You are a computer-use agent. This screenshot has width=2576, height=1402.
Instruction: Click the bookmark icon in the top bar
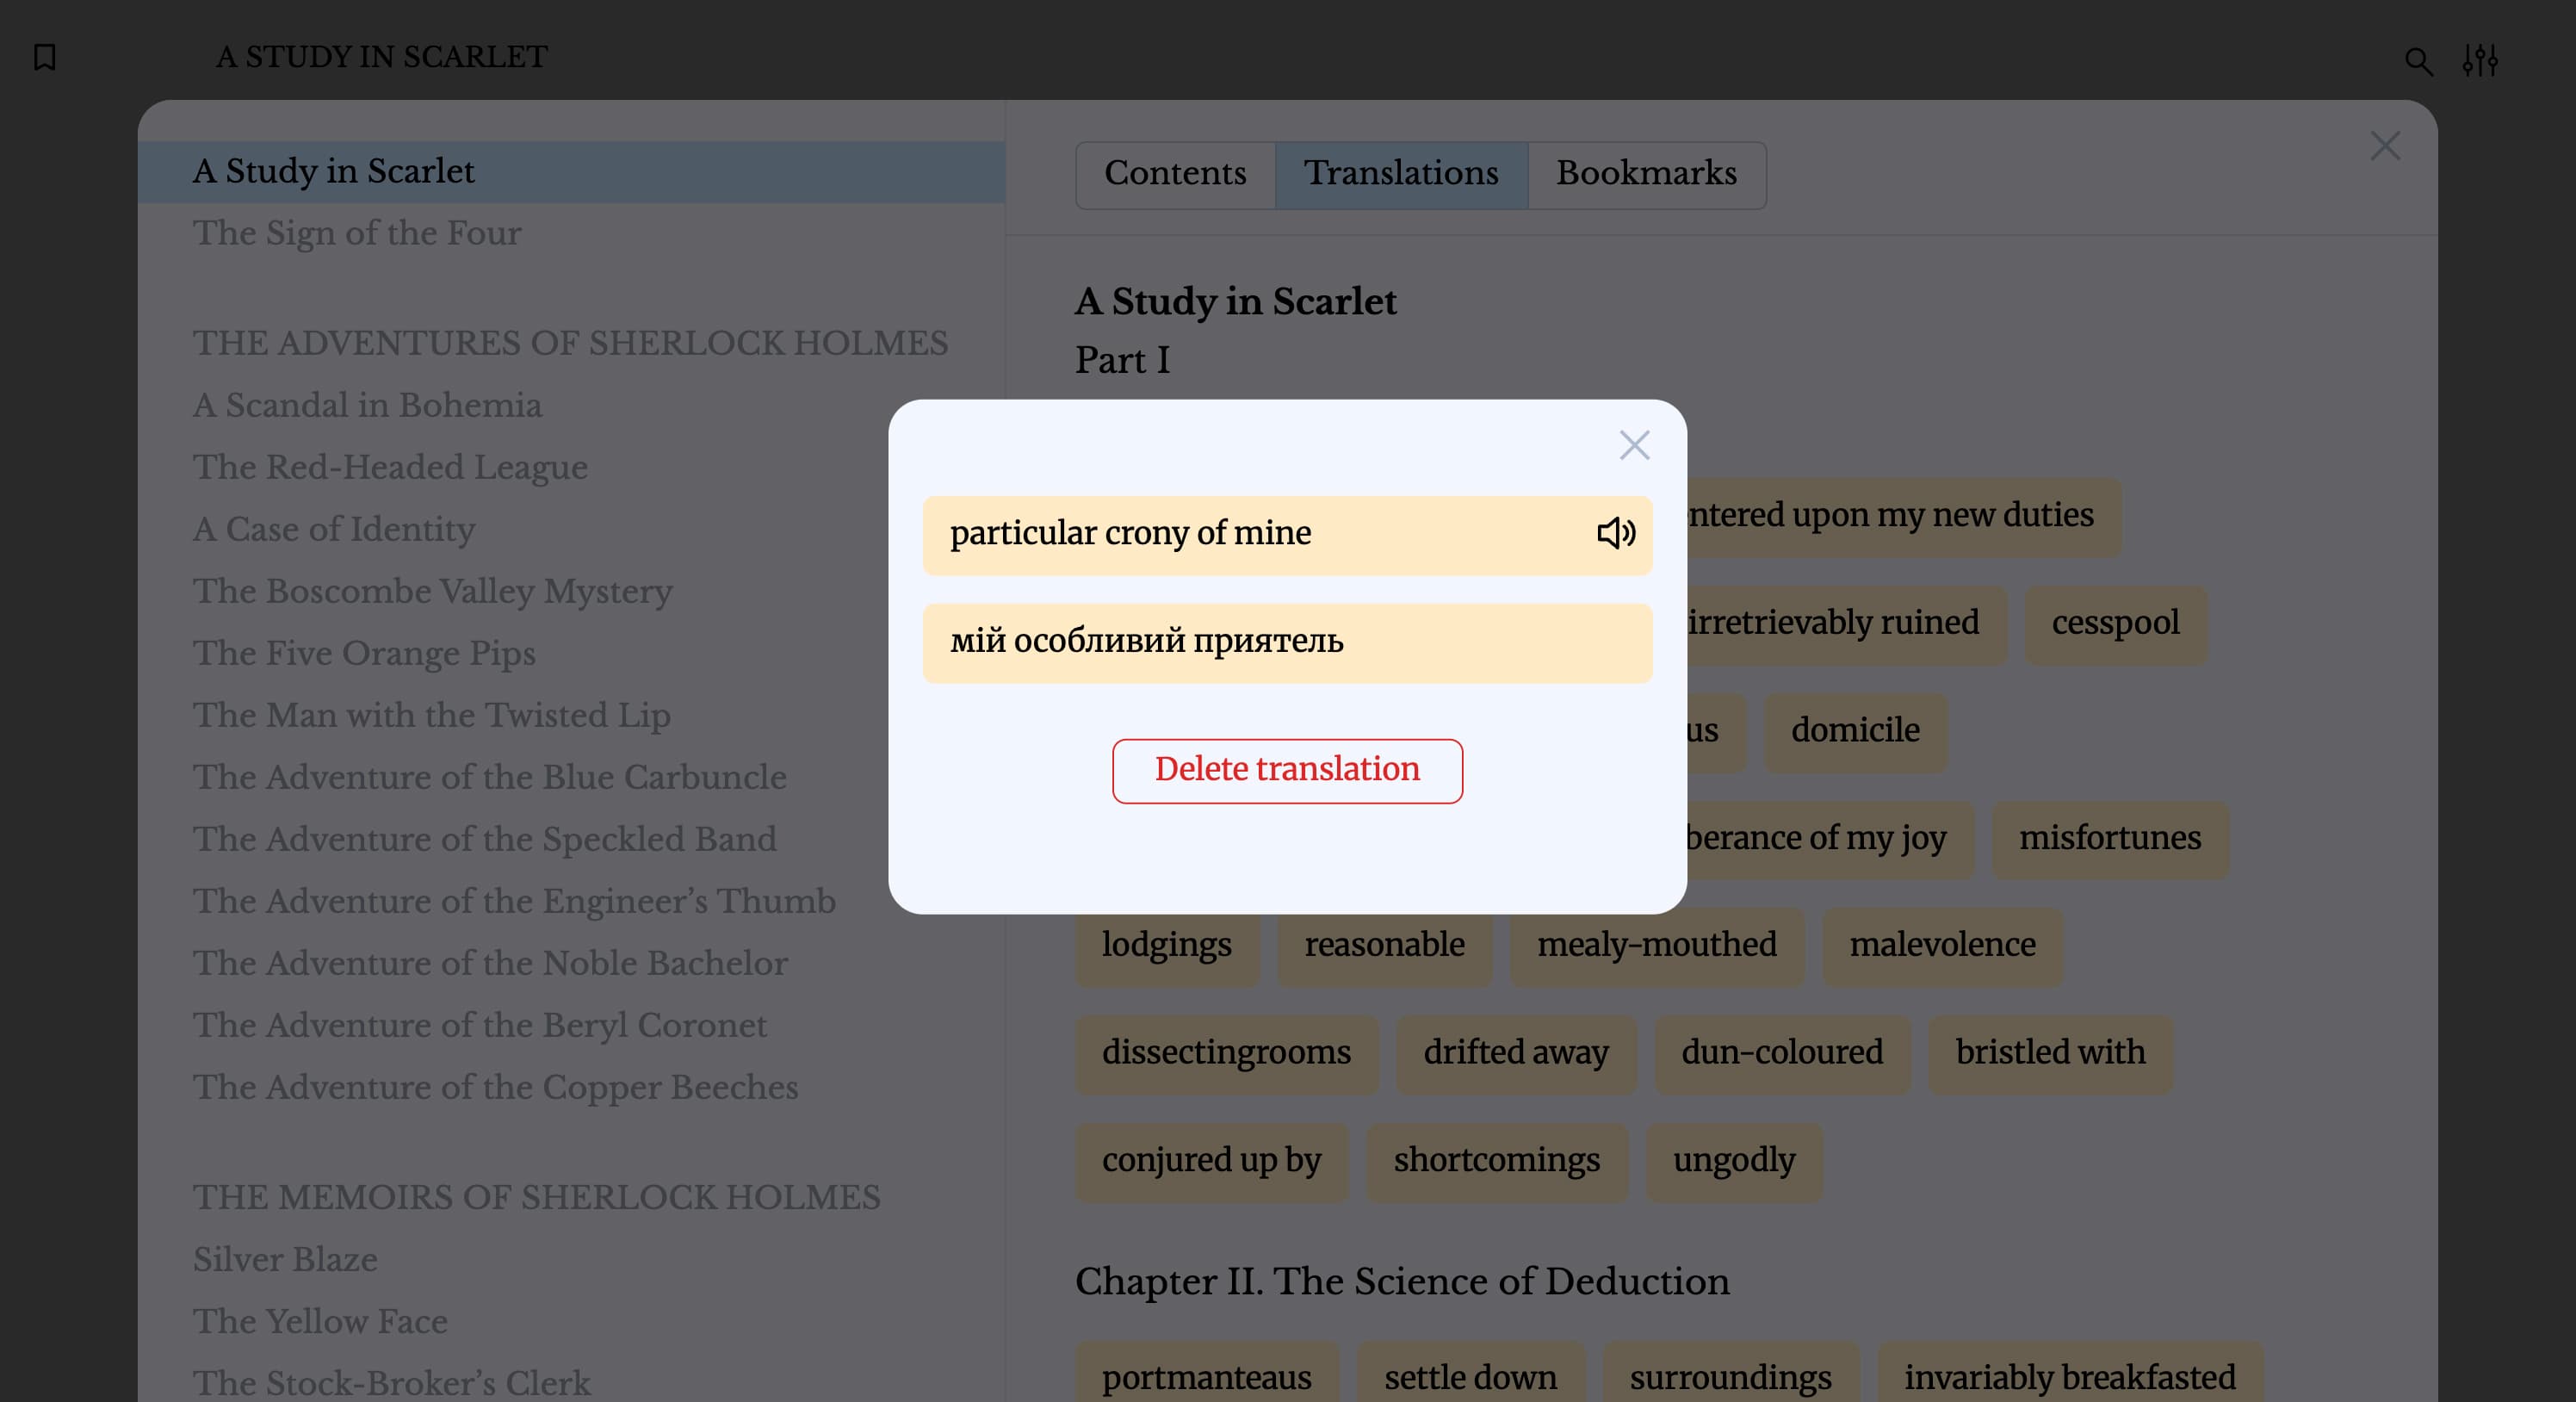point(45,57)
